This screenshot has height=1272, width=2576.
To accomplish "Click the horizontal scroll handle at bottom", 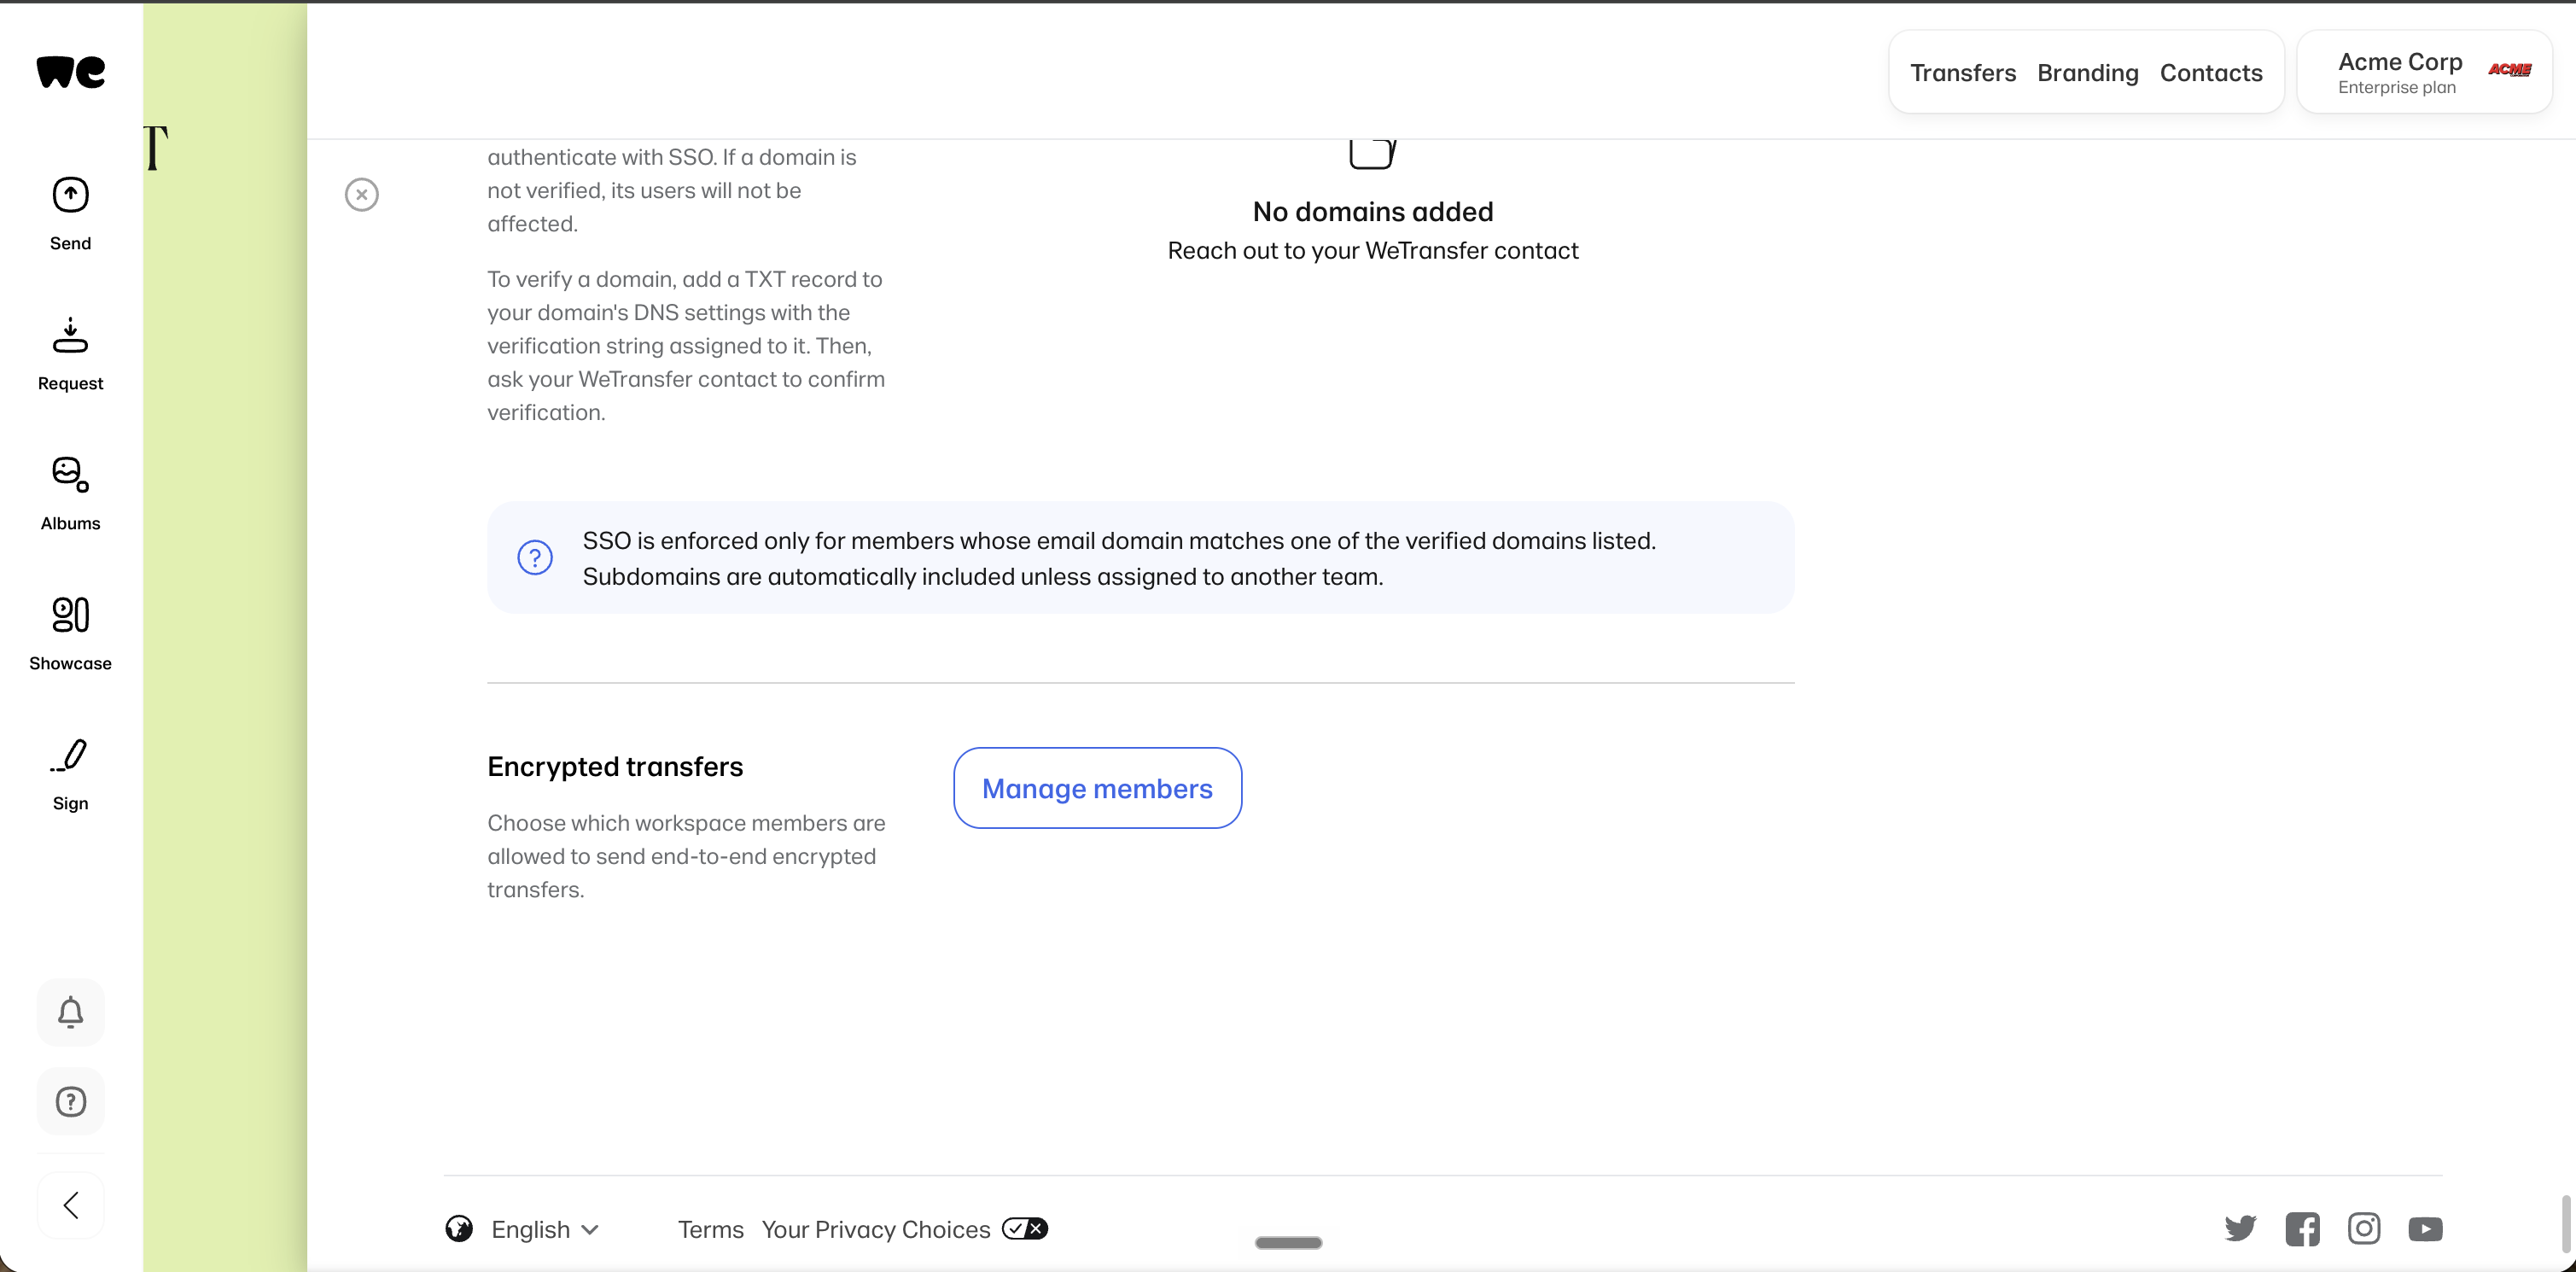I will pyautogui.click(x=1288, y=1243).
